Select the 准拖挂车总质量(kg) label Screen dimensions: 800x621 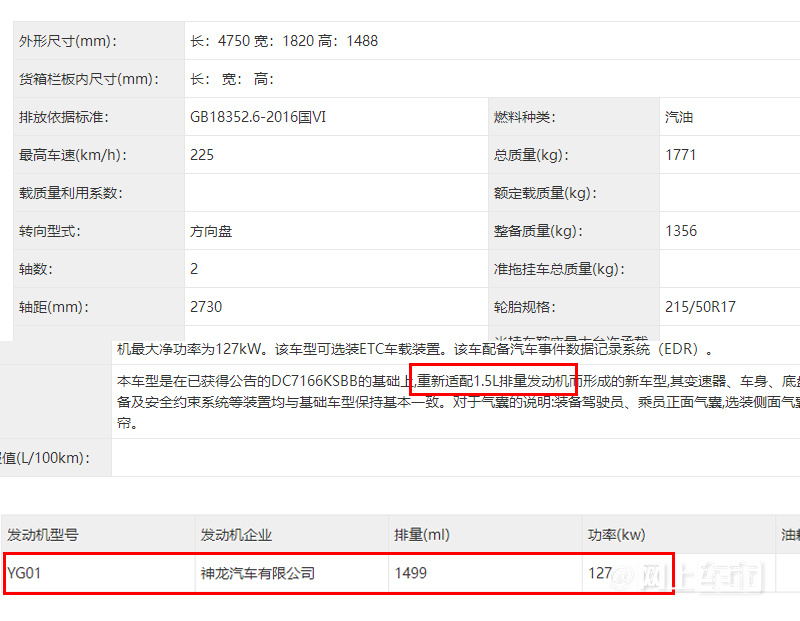tap(559, 269)
